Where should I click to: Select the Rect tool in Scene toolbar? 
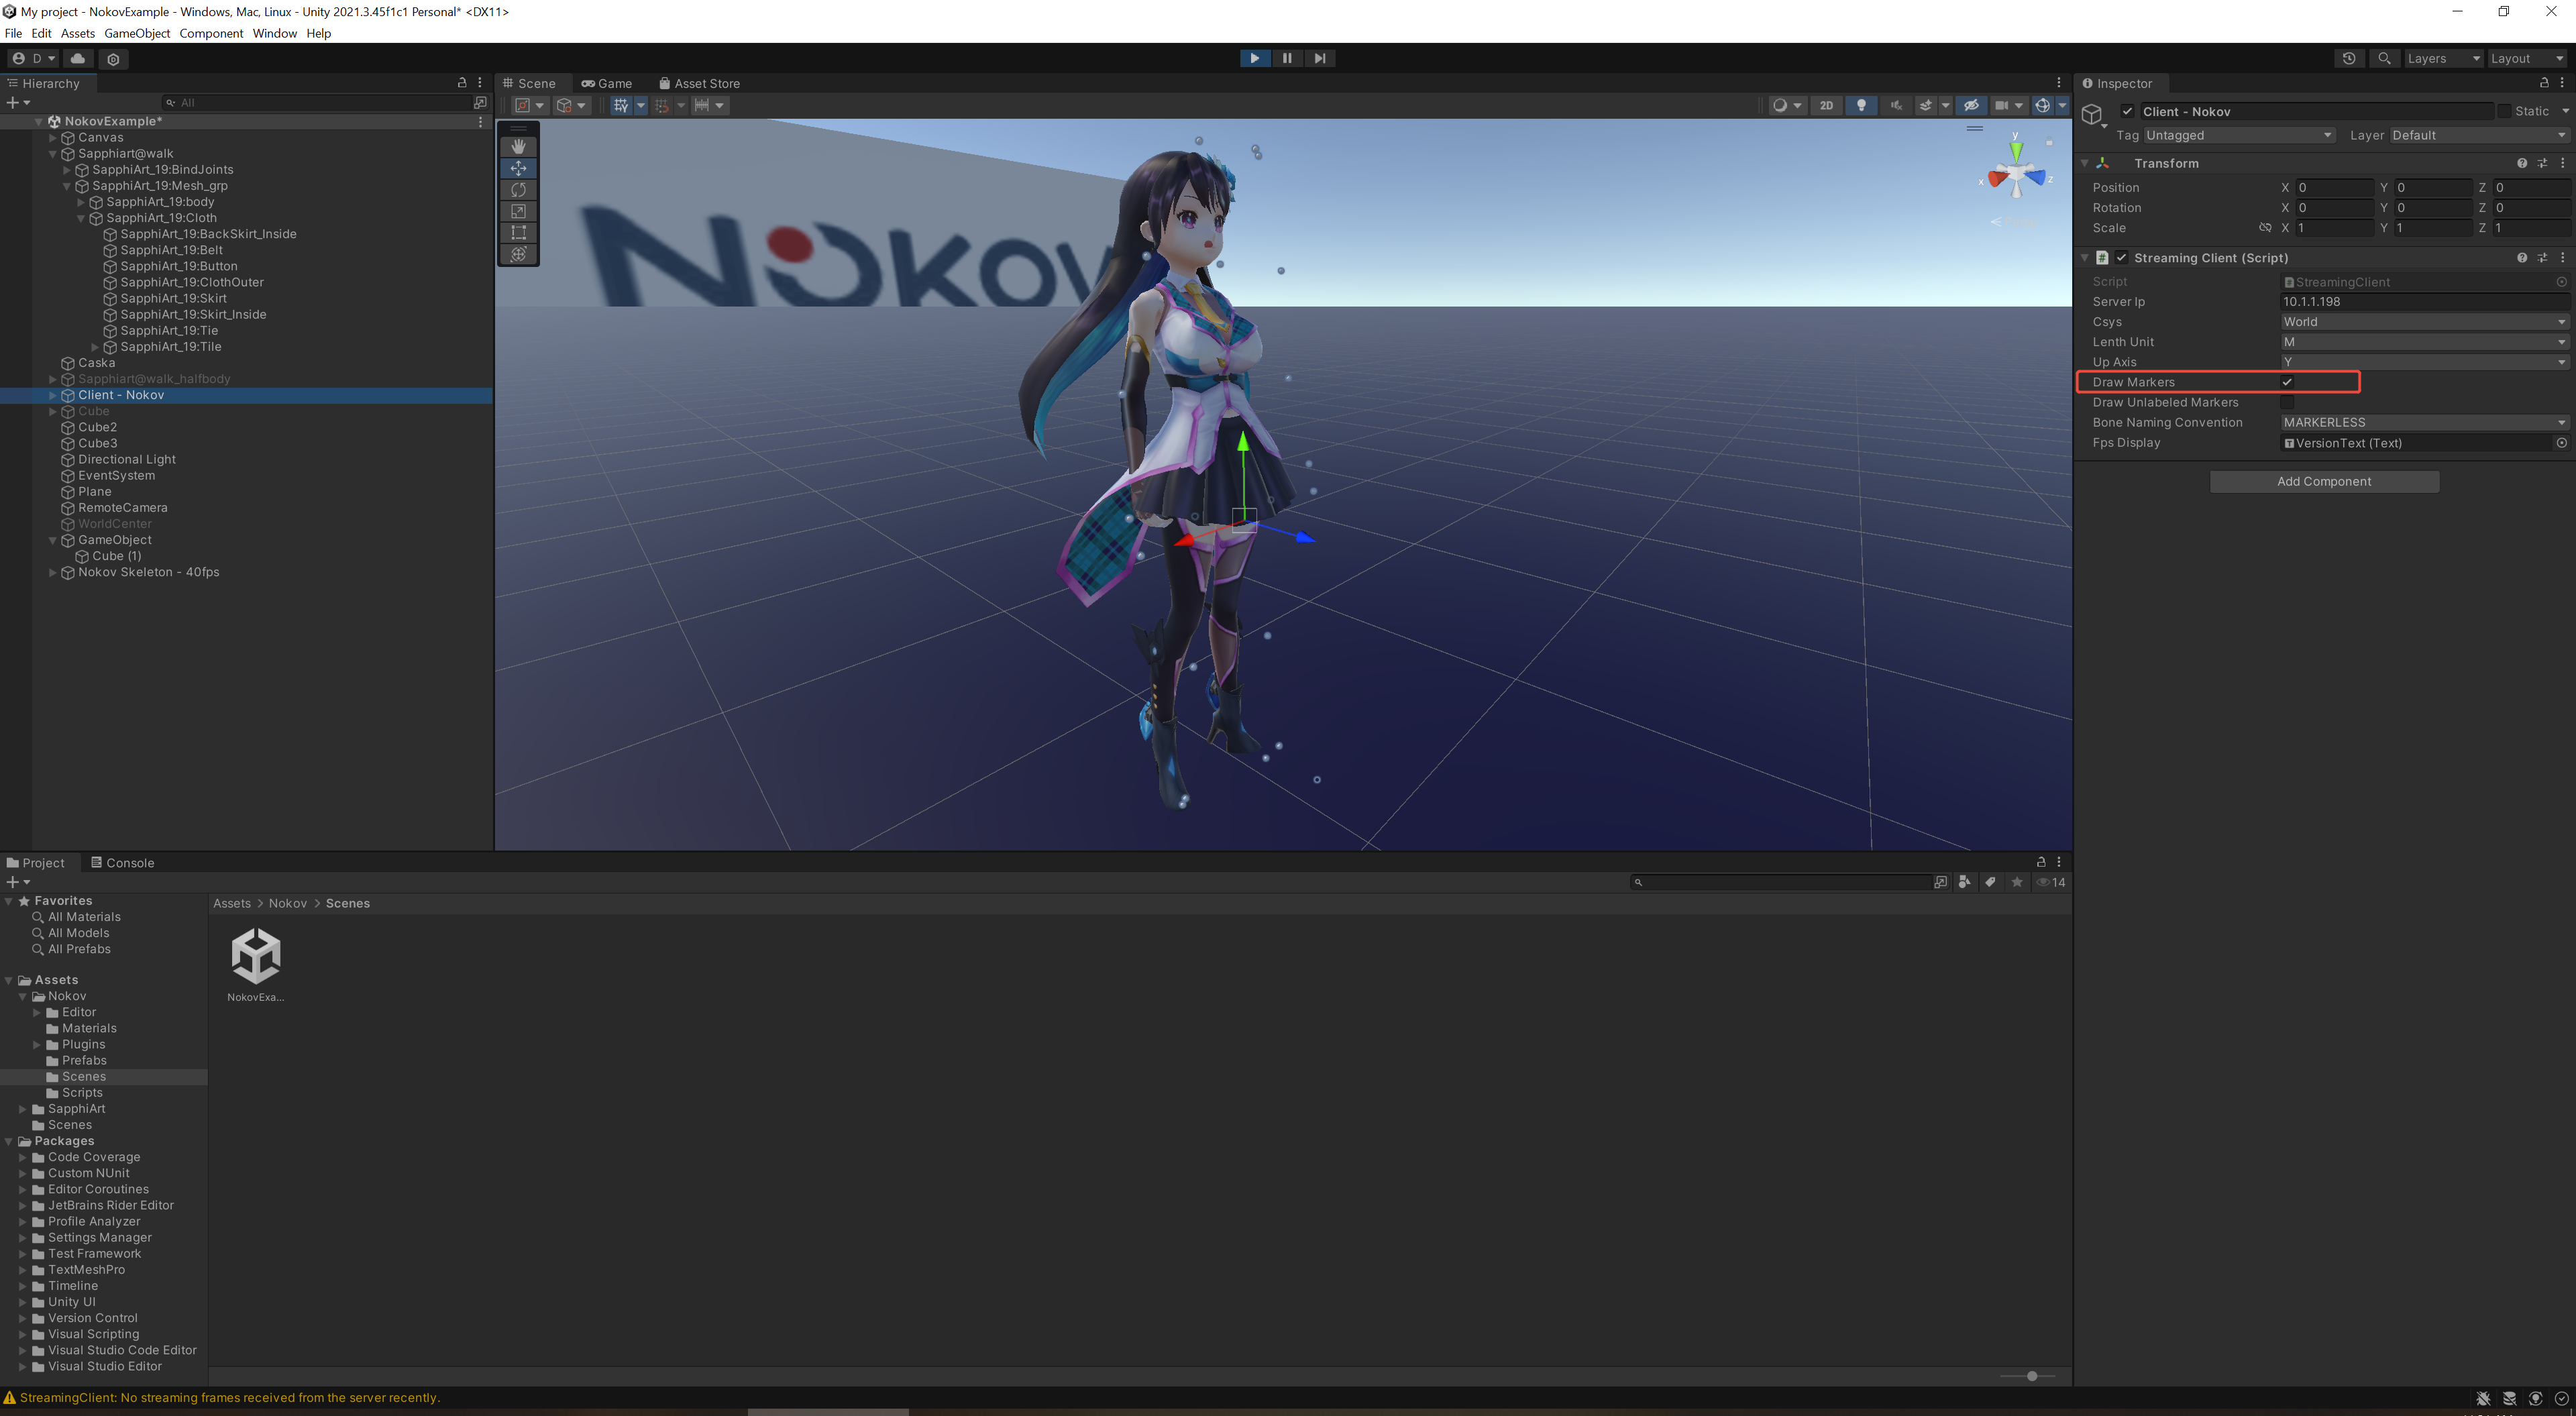pyautogui.click(x=518, y=232)
